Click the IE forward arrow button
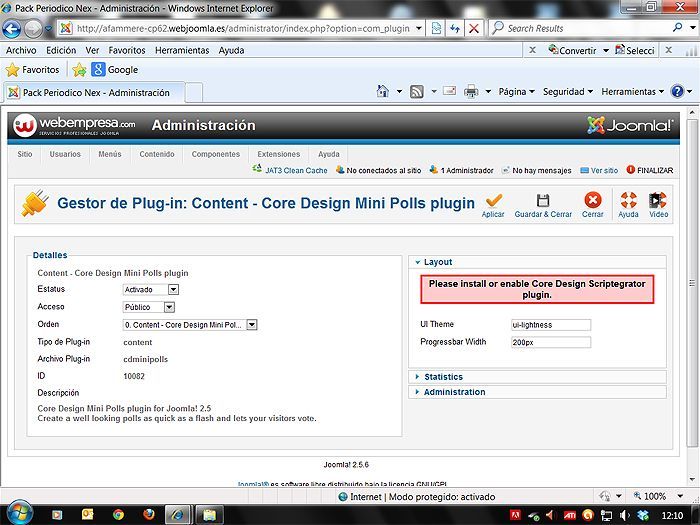The image size is (700, 525). [x=33, y=29]
